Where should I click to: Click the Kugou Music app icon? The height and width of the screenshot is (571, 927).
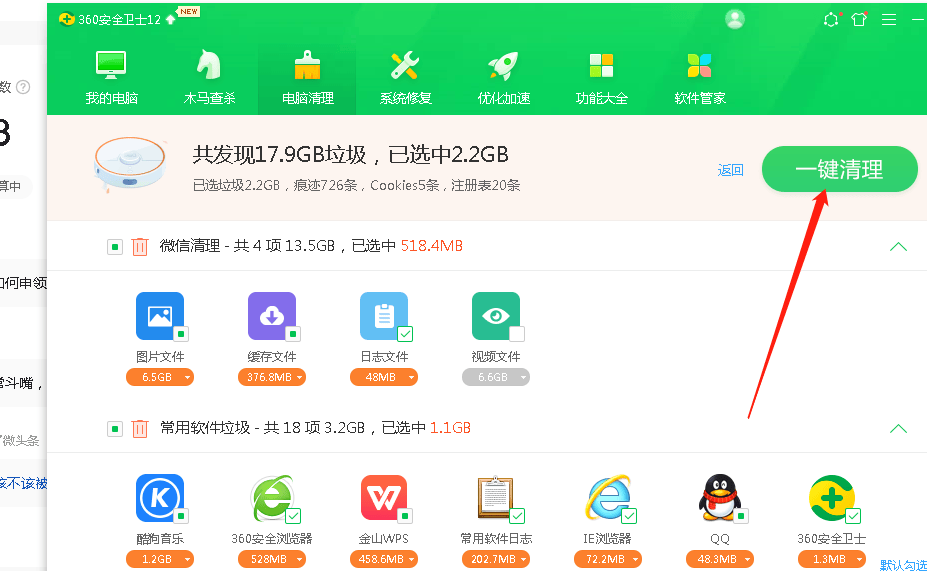click(x=159, y=499)
